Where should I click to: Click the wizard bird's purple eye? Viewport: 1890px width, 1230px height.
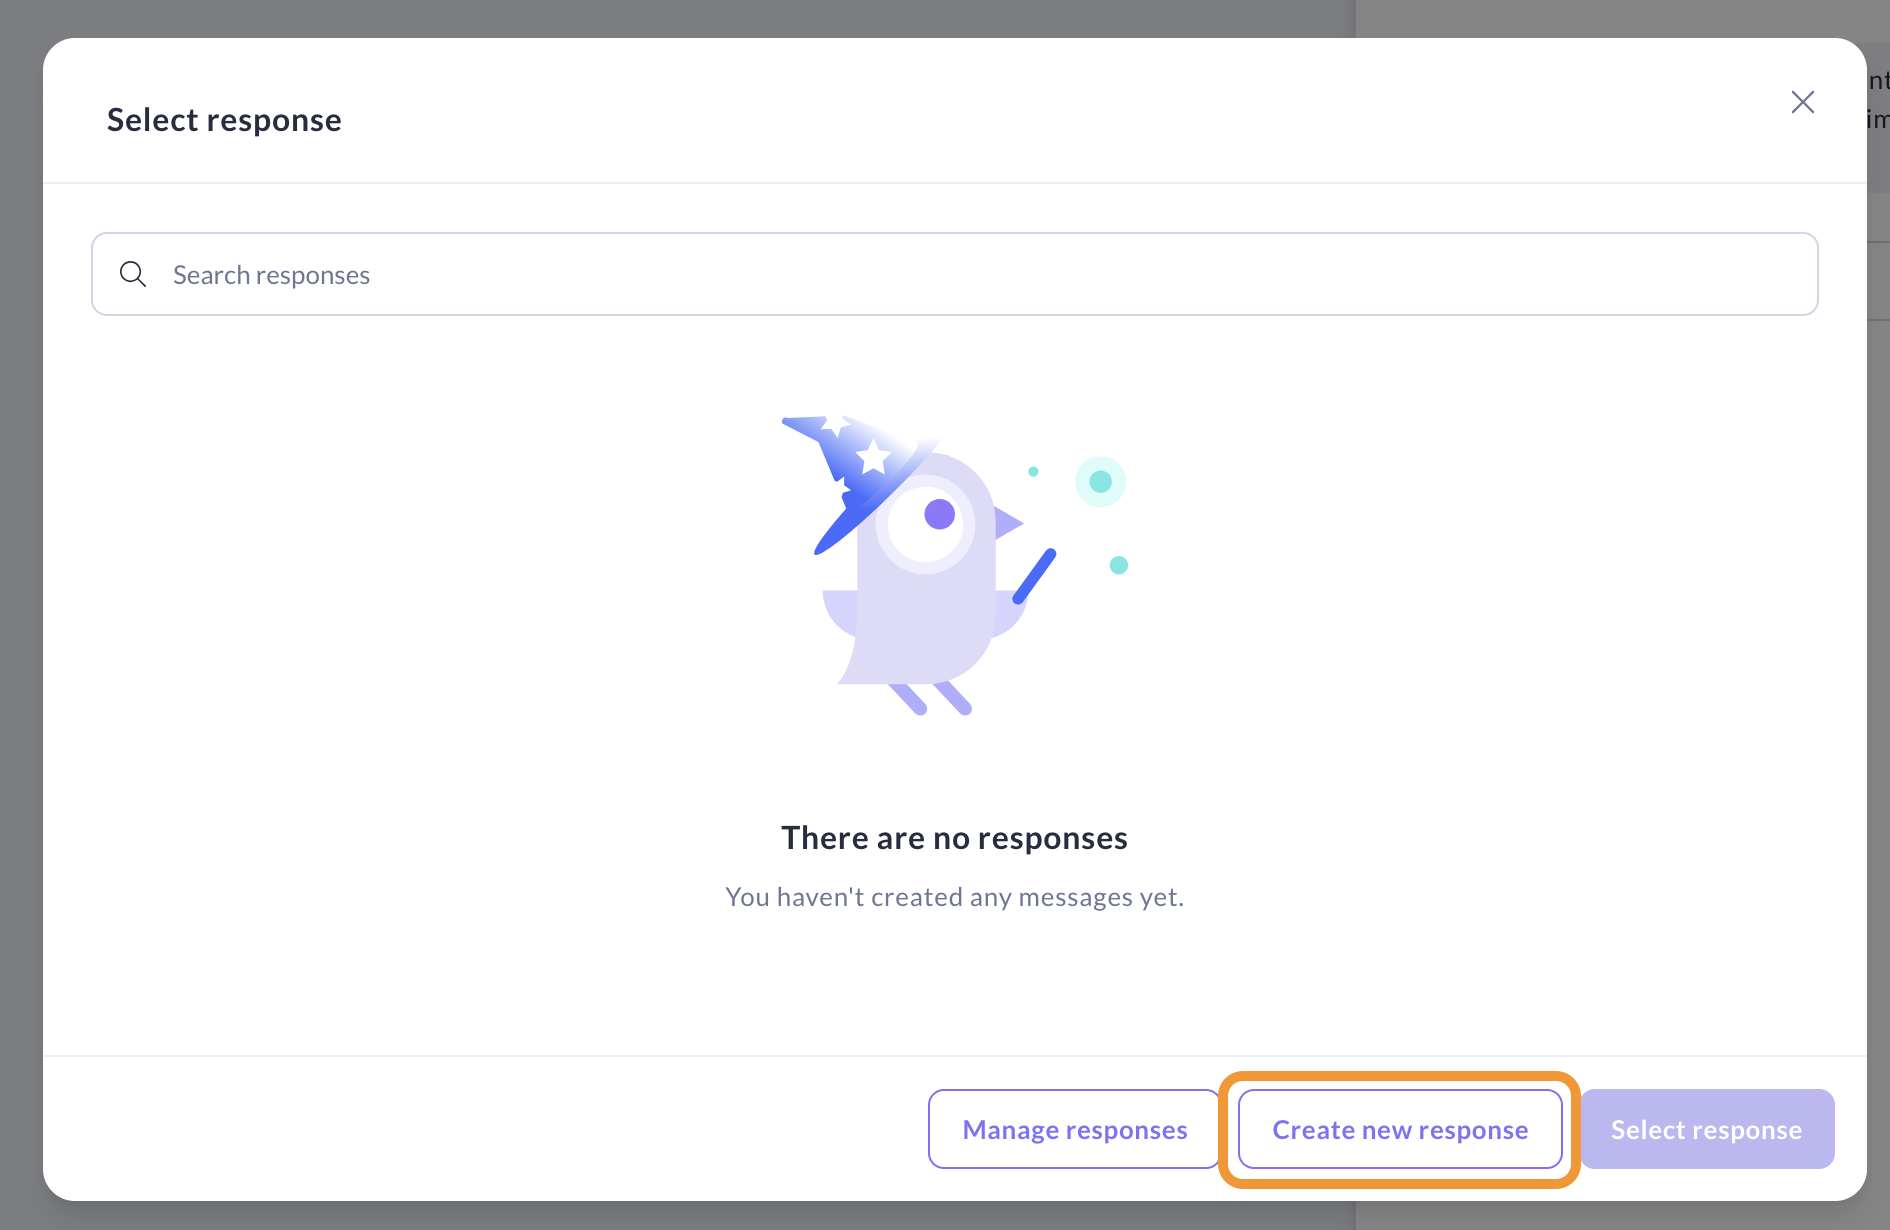[x=939, y=514]
